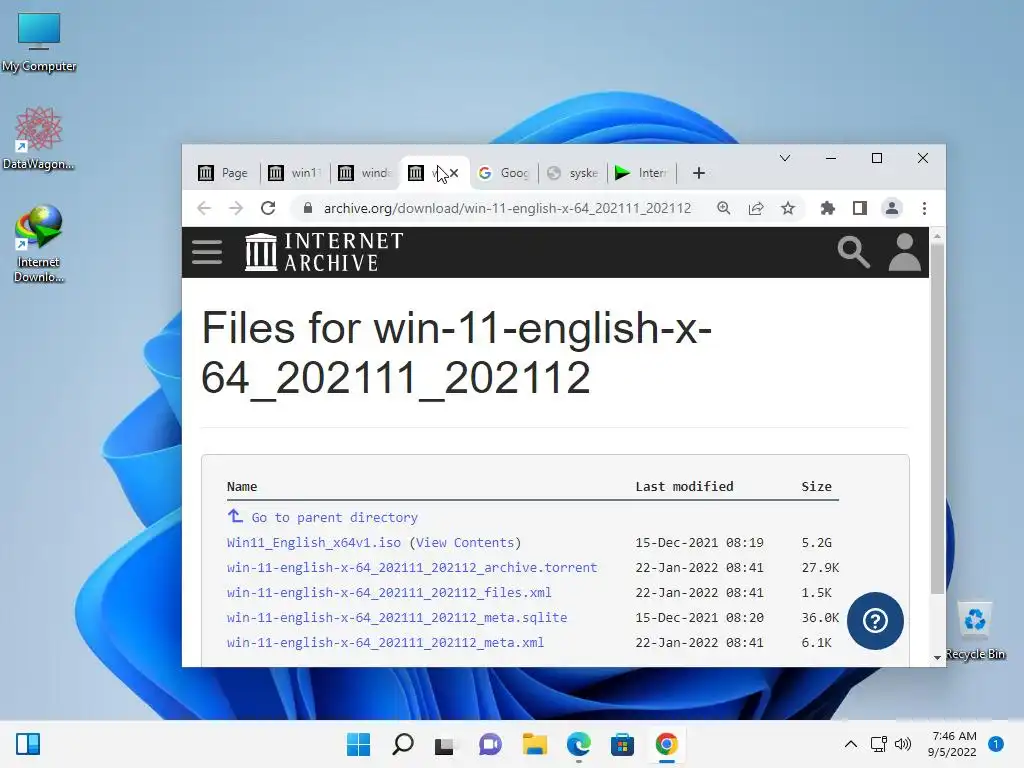Open the notification badge in tray
The width and height of the screenshot is (1024, 768).
995,744
